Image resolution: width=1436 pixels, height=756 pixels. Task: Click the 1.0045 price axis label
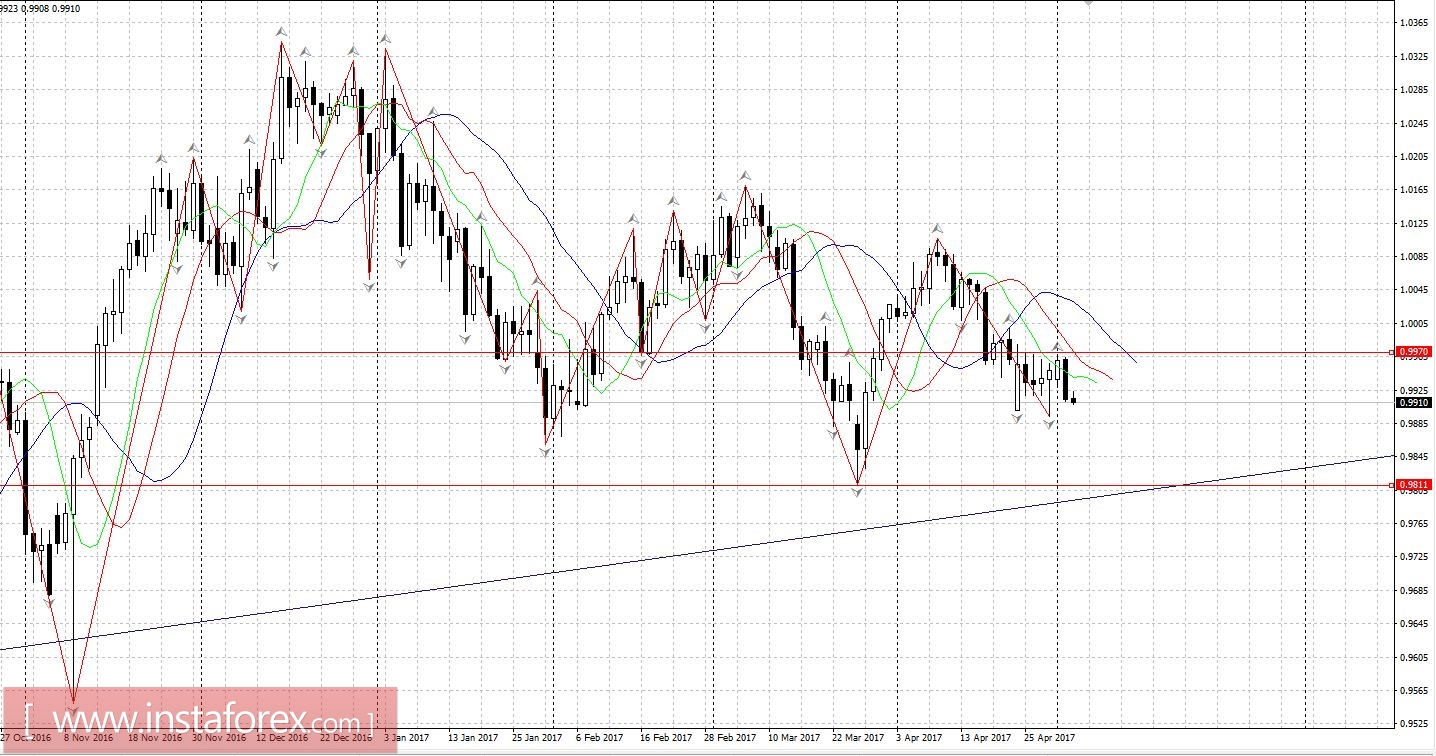pos(1414,291)
